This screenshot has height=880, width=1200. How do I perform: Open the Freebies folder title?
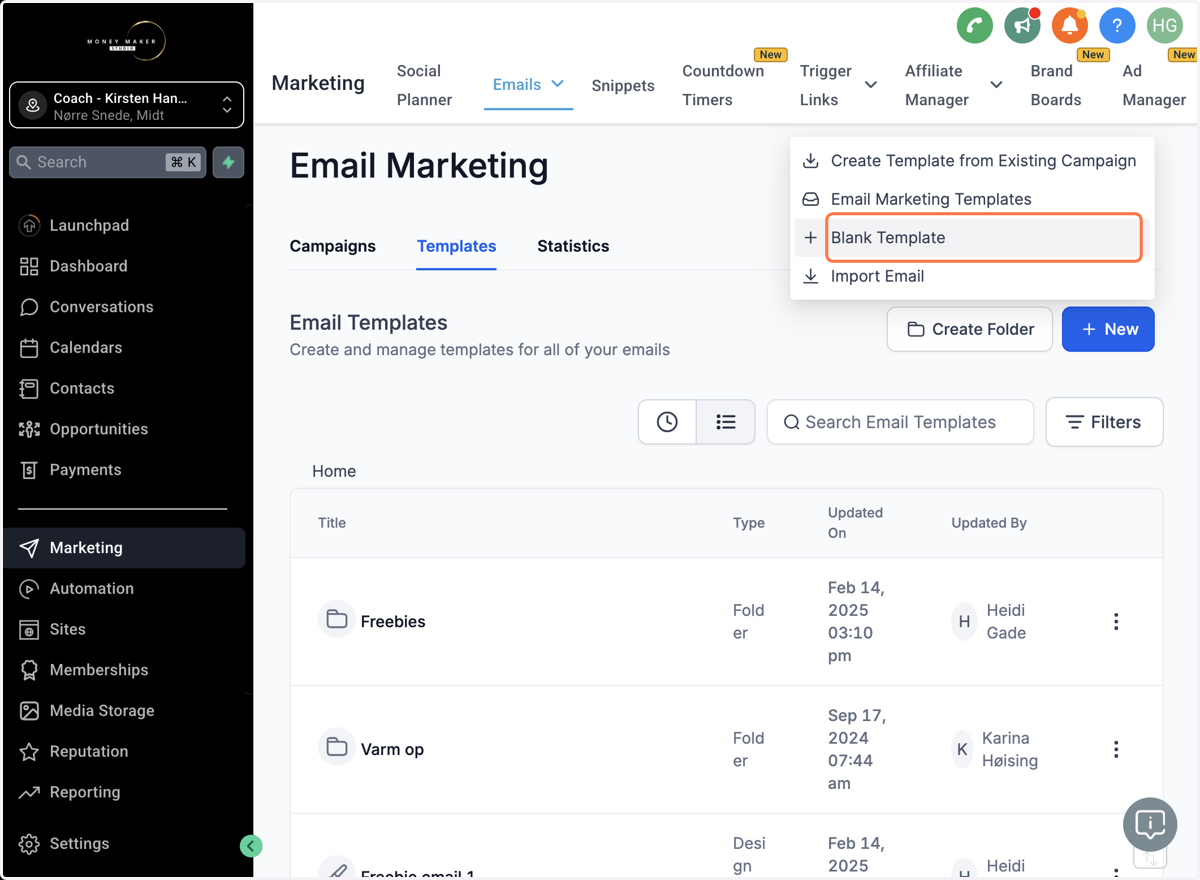point(393,621)
